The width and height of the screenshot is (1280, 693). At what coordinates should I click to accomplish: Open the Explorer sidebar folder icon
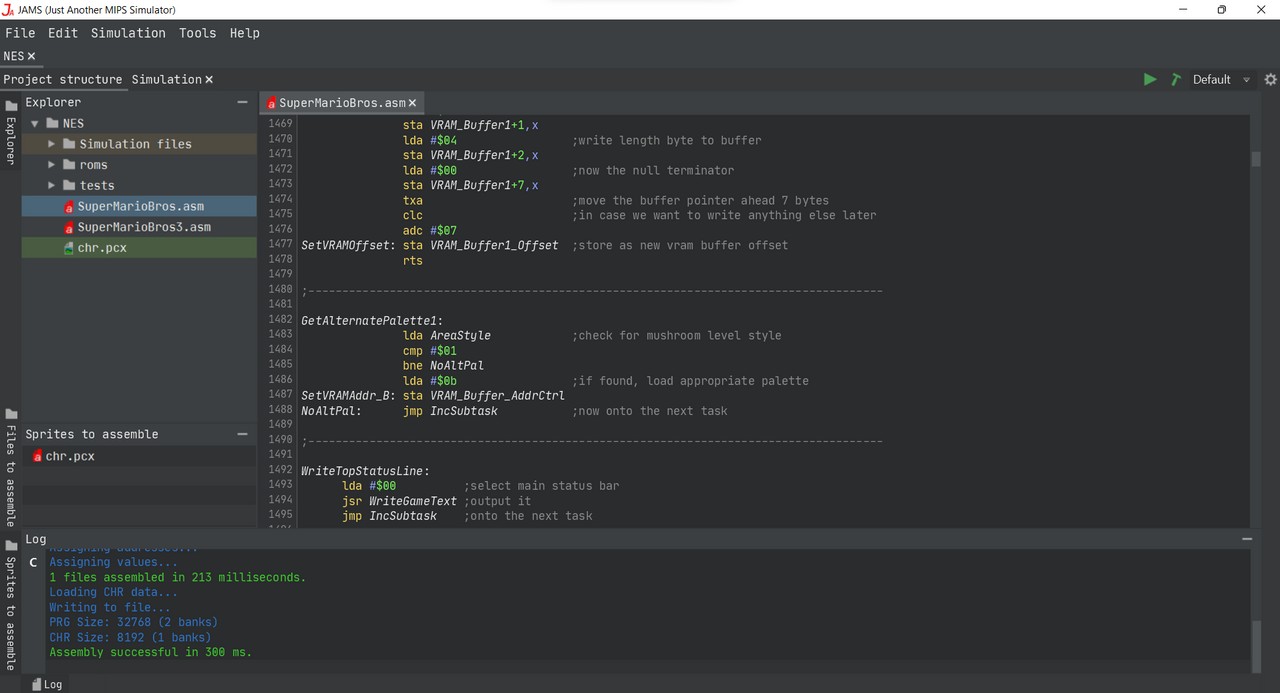(x=11, y=106)
